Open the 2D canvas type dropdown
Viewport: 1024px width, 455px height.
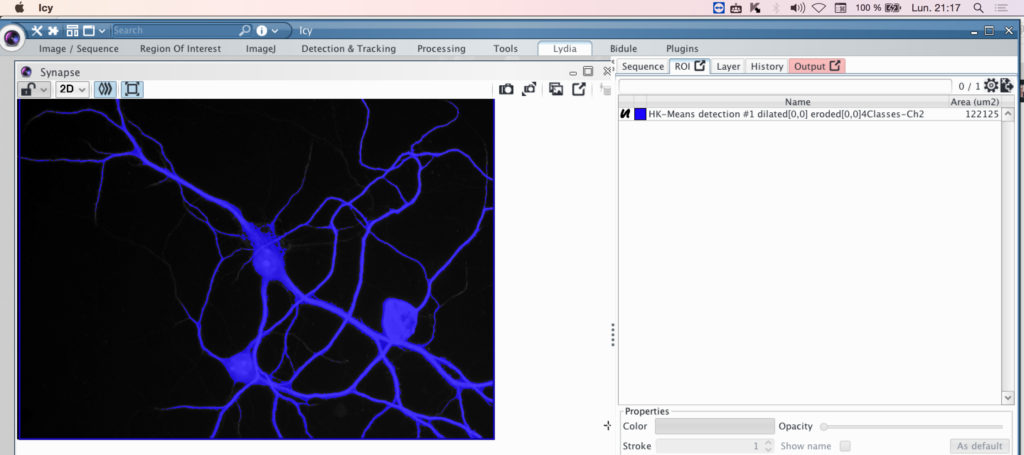coord(72,89)
